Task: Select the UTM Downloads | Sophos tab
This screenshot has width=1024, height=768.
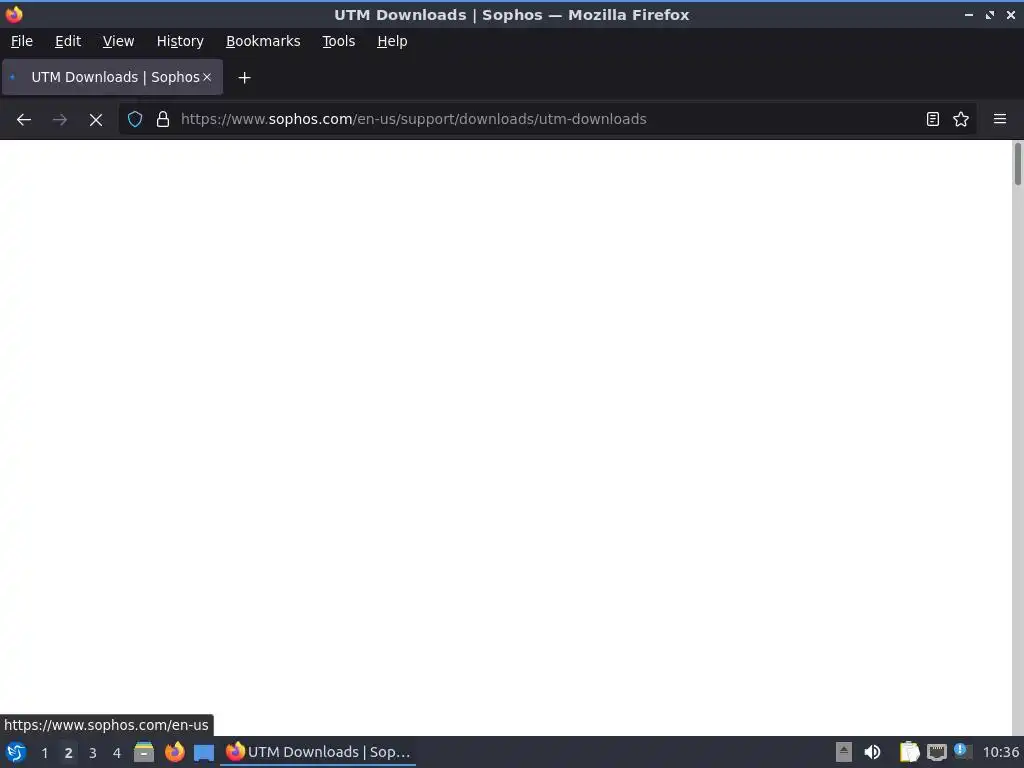Action: pos(112,77)
